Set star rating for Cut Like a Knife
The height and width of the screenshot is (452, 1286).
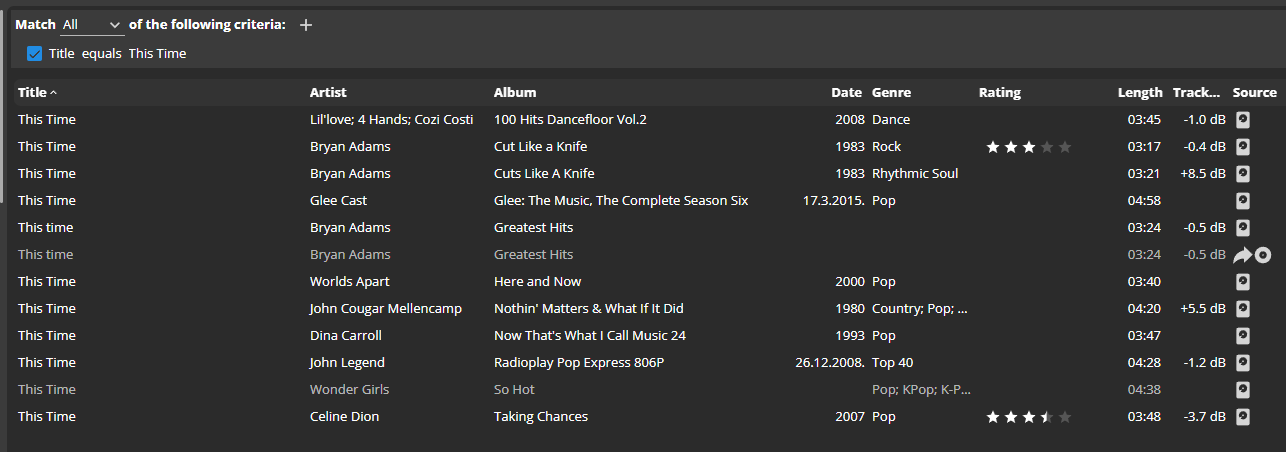pos(1028,147)
